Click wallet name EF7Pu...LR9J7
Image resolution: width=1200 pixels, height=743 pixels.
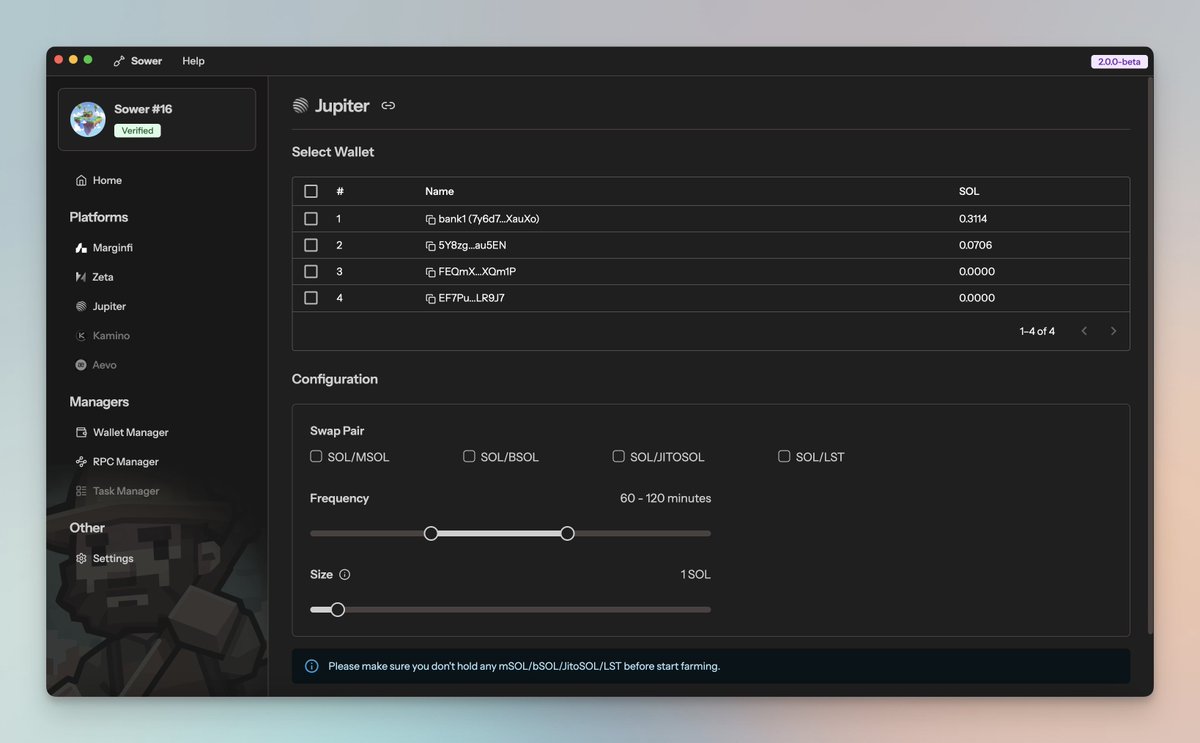click(x=471, y=298)
